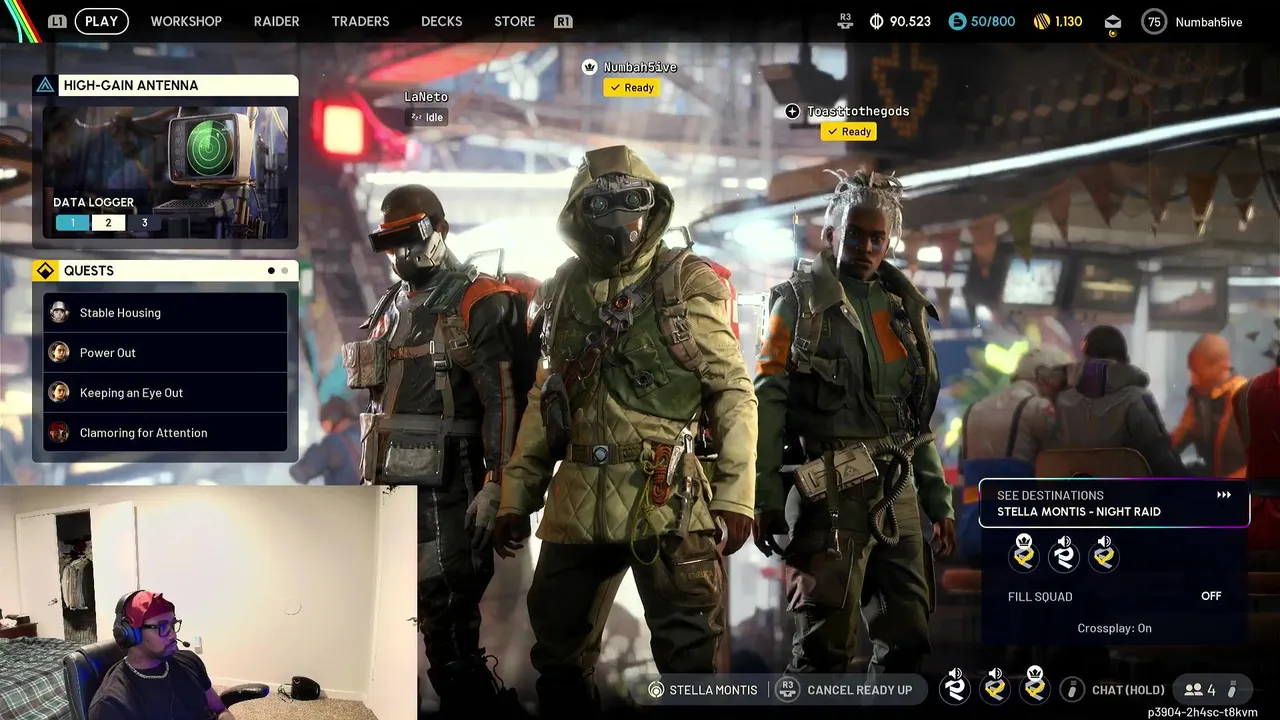Click the triple-arrow in See Destinations
The width and height of the screenshot is (1280, 720).
(x=1224, y=495)
